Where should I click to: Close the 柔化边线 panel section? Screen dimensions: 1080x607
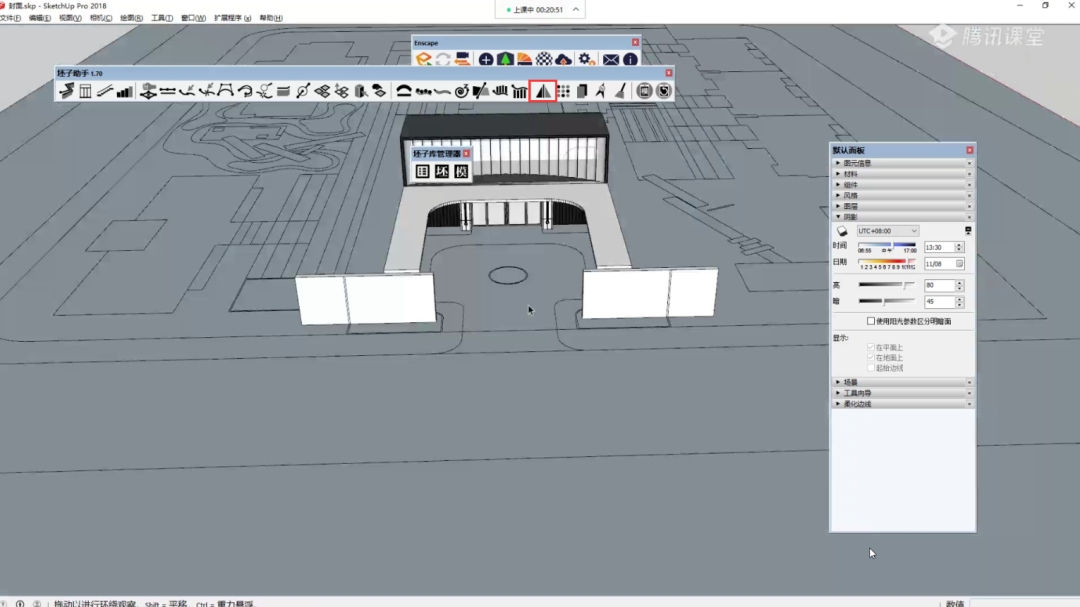969,404
